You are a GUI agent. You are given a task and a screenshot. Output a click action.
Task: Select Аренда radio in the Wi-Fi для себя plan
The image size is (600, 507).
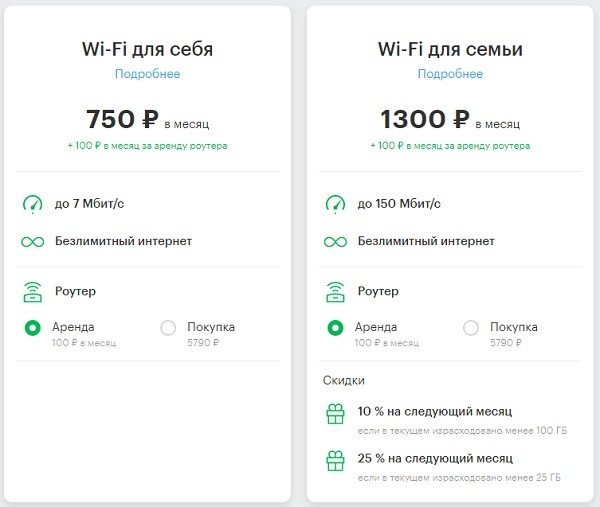[33, 328]
